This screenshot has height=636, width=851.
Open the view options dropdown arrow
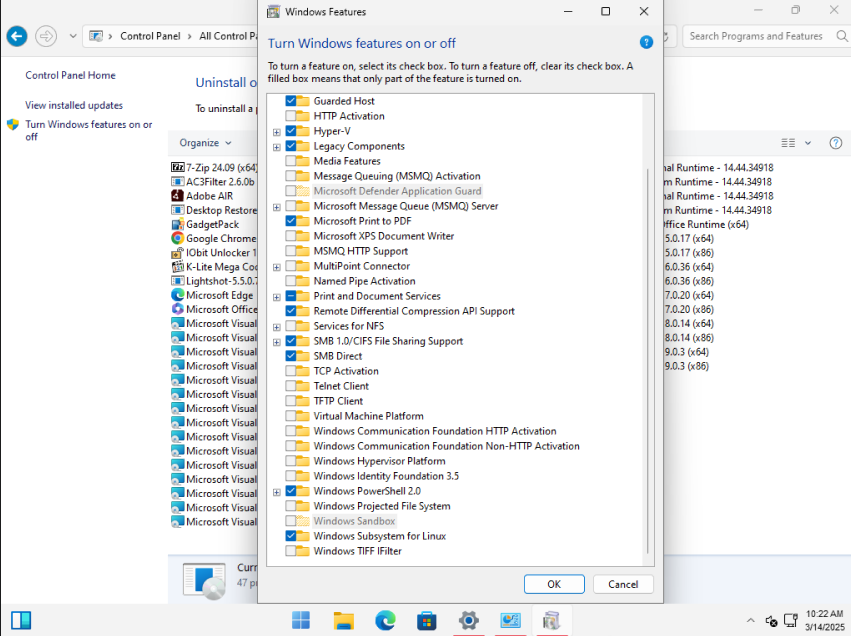click(808, 143)
